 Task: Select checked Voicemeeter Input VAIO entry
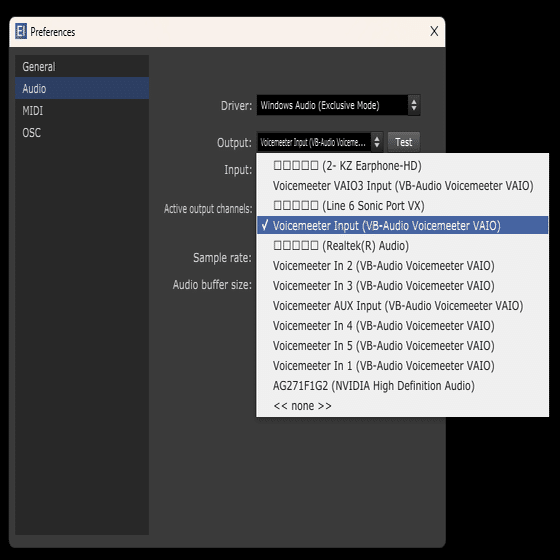[402, 225]
